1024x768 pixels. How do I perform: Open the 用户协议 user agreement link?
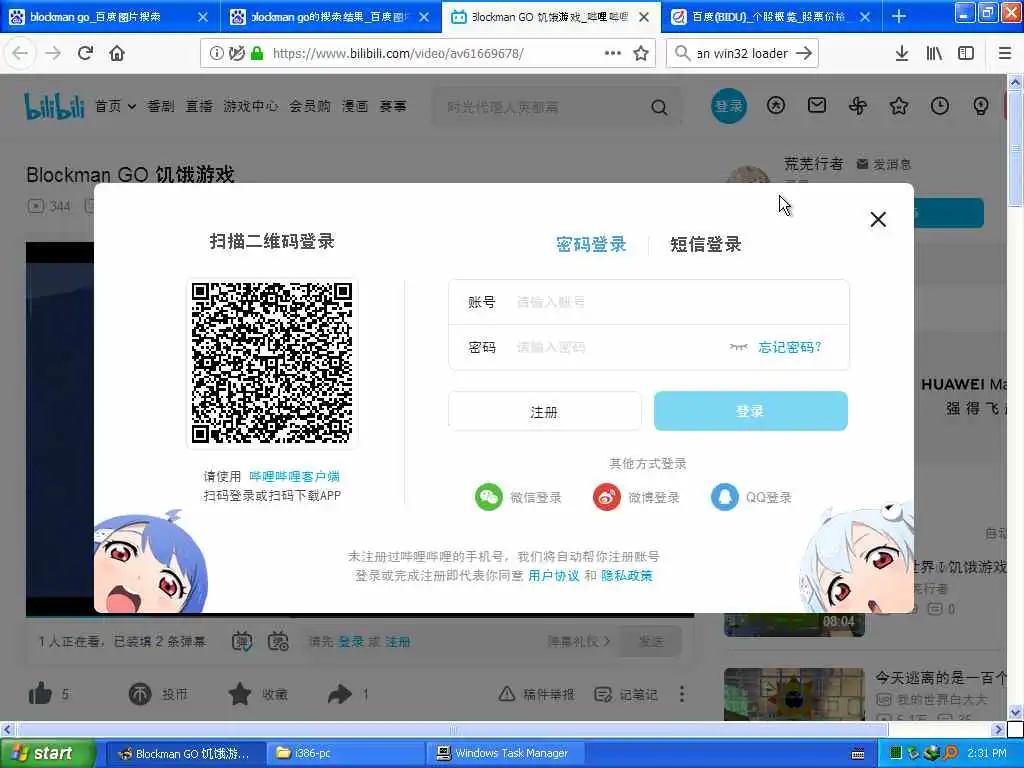[x=554, y=575]
